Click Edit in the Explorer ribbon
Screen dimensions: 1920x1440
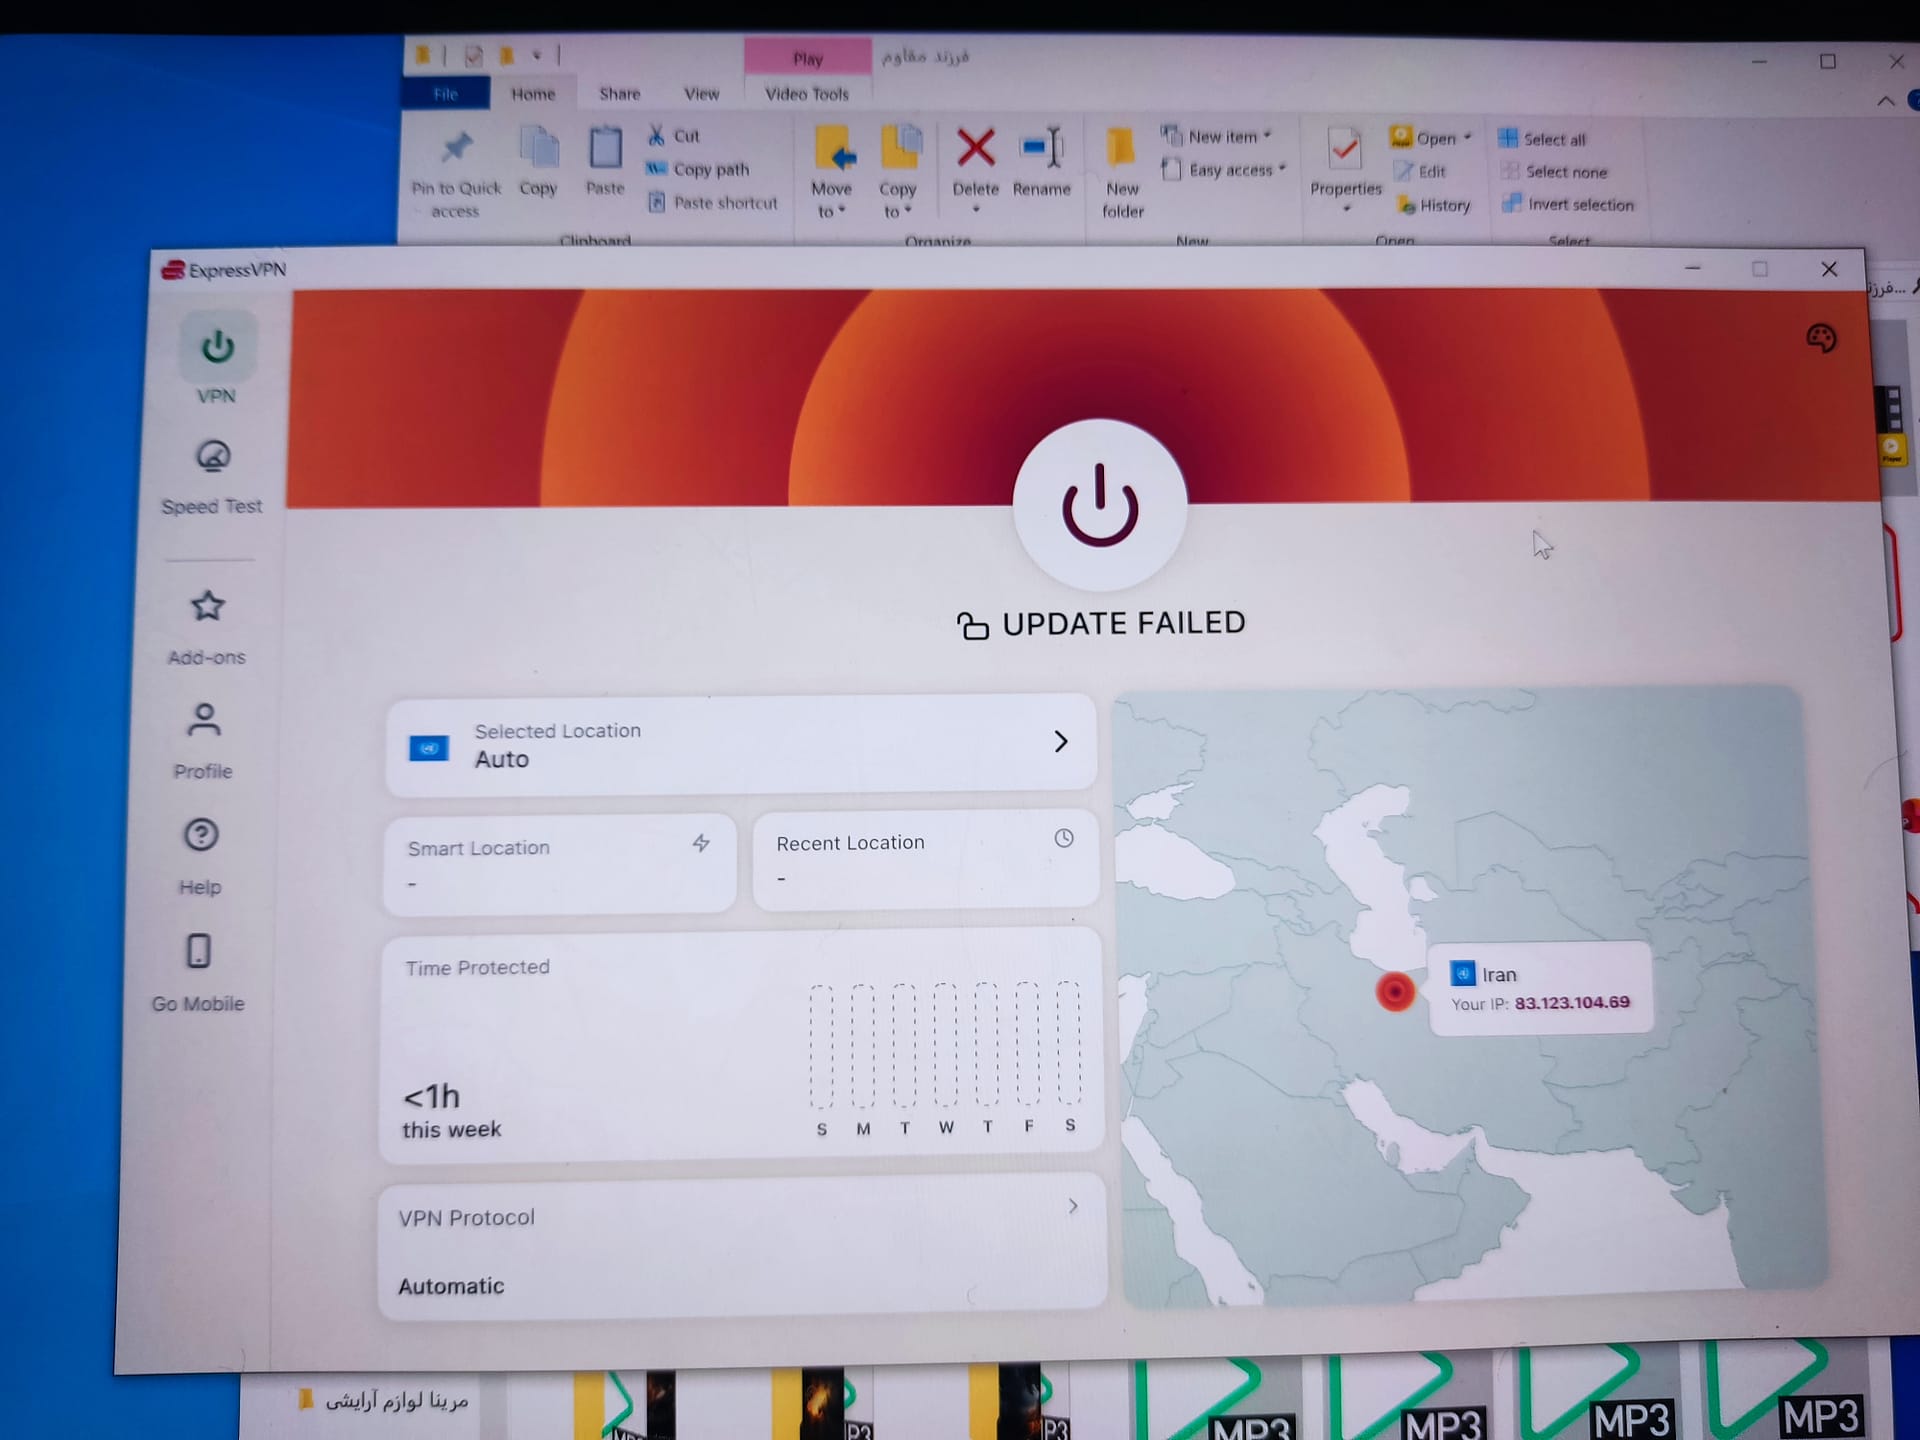click(1421, 172)
